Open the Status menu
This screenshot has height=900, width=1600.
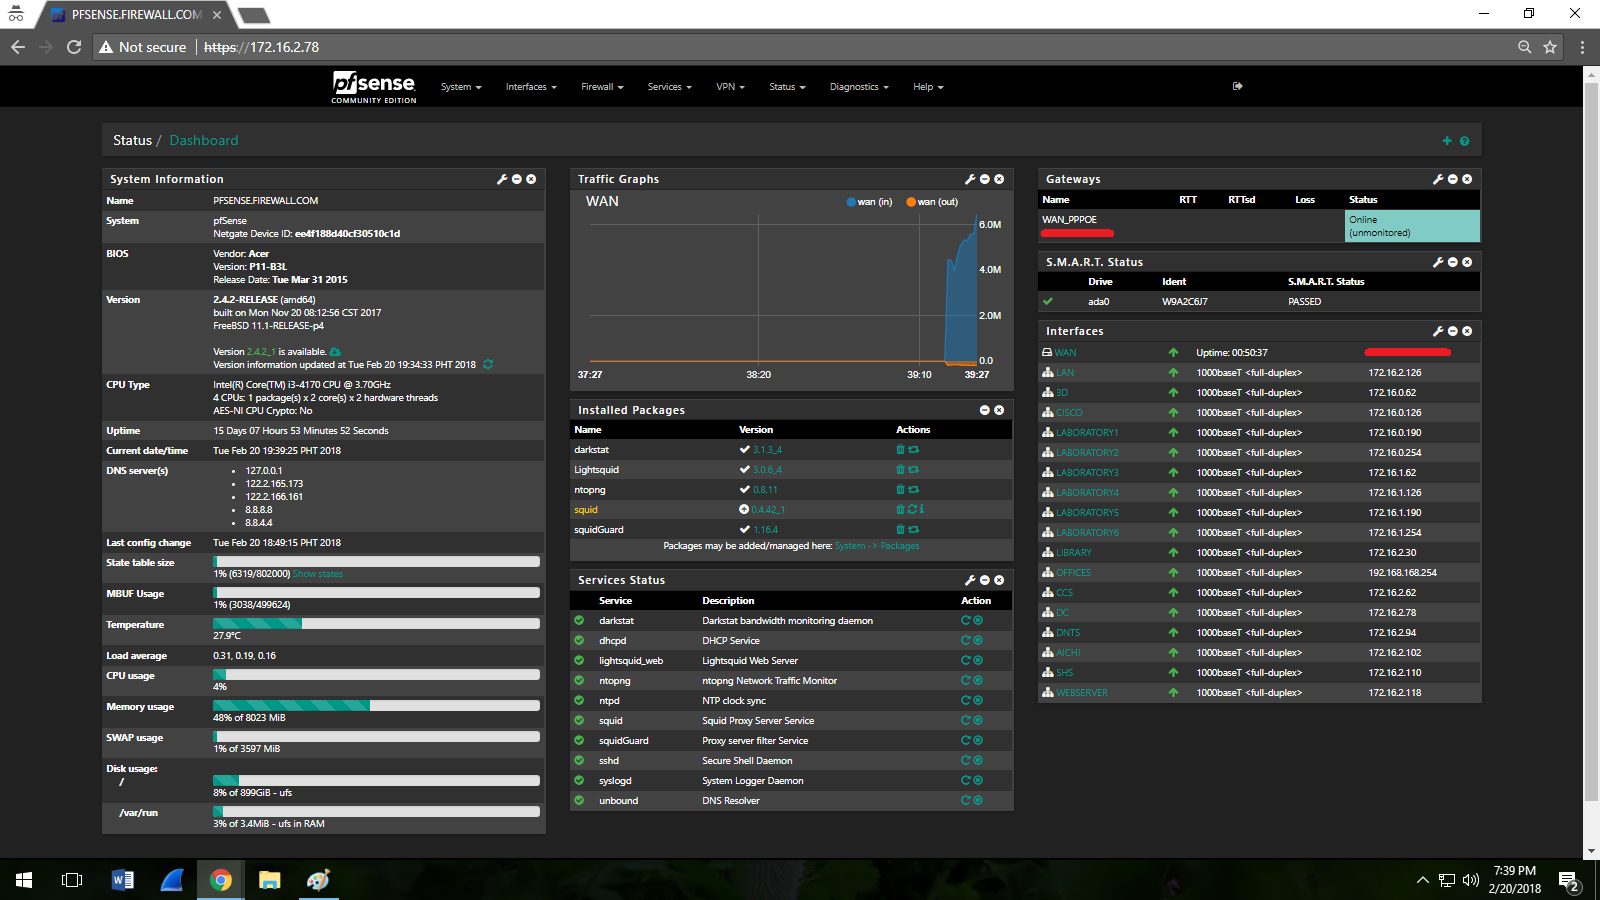coord(787,87)
